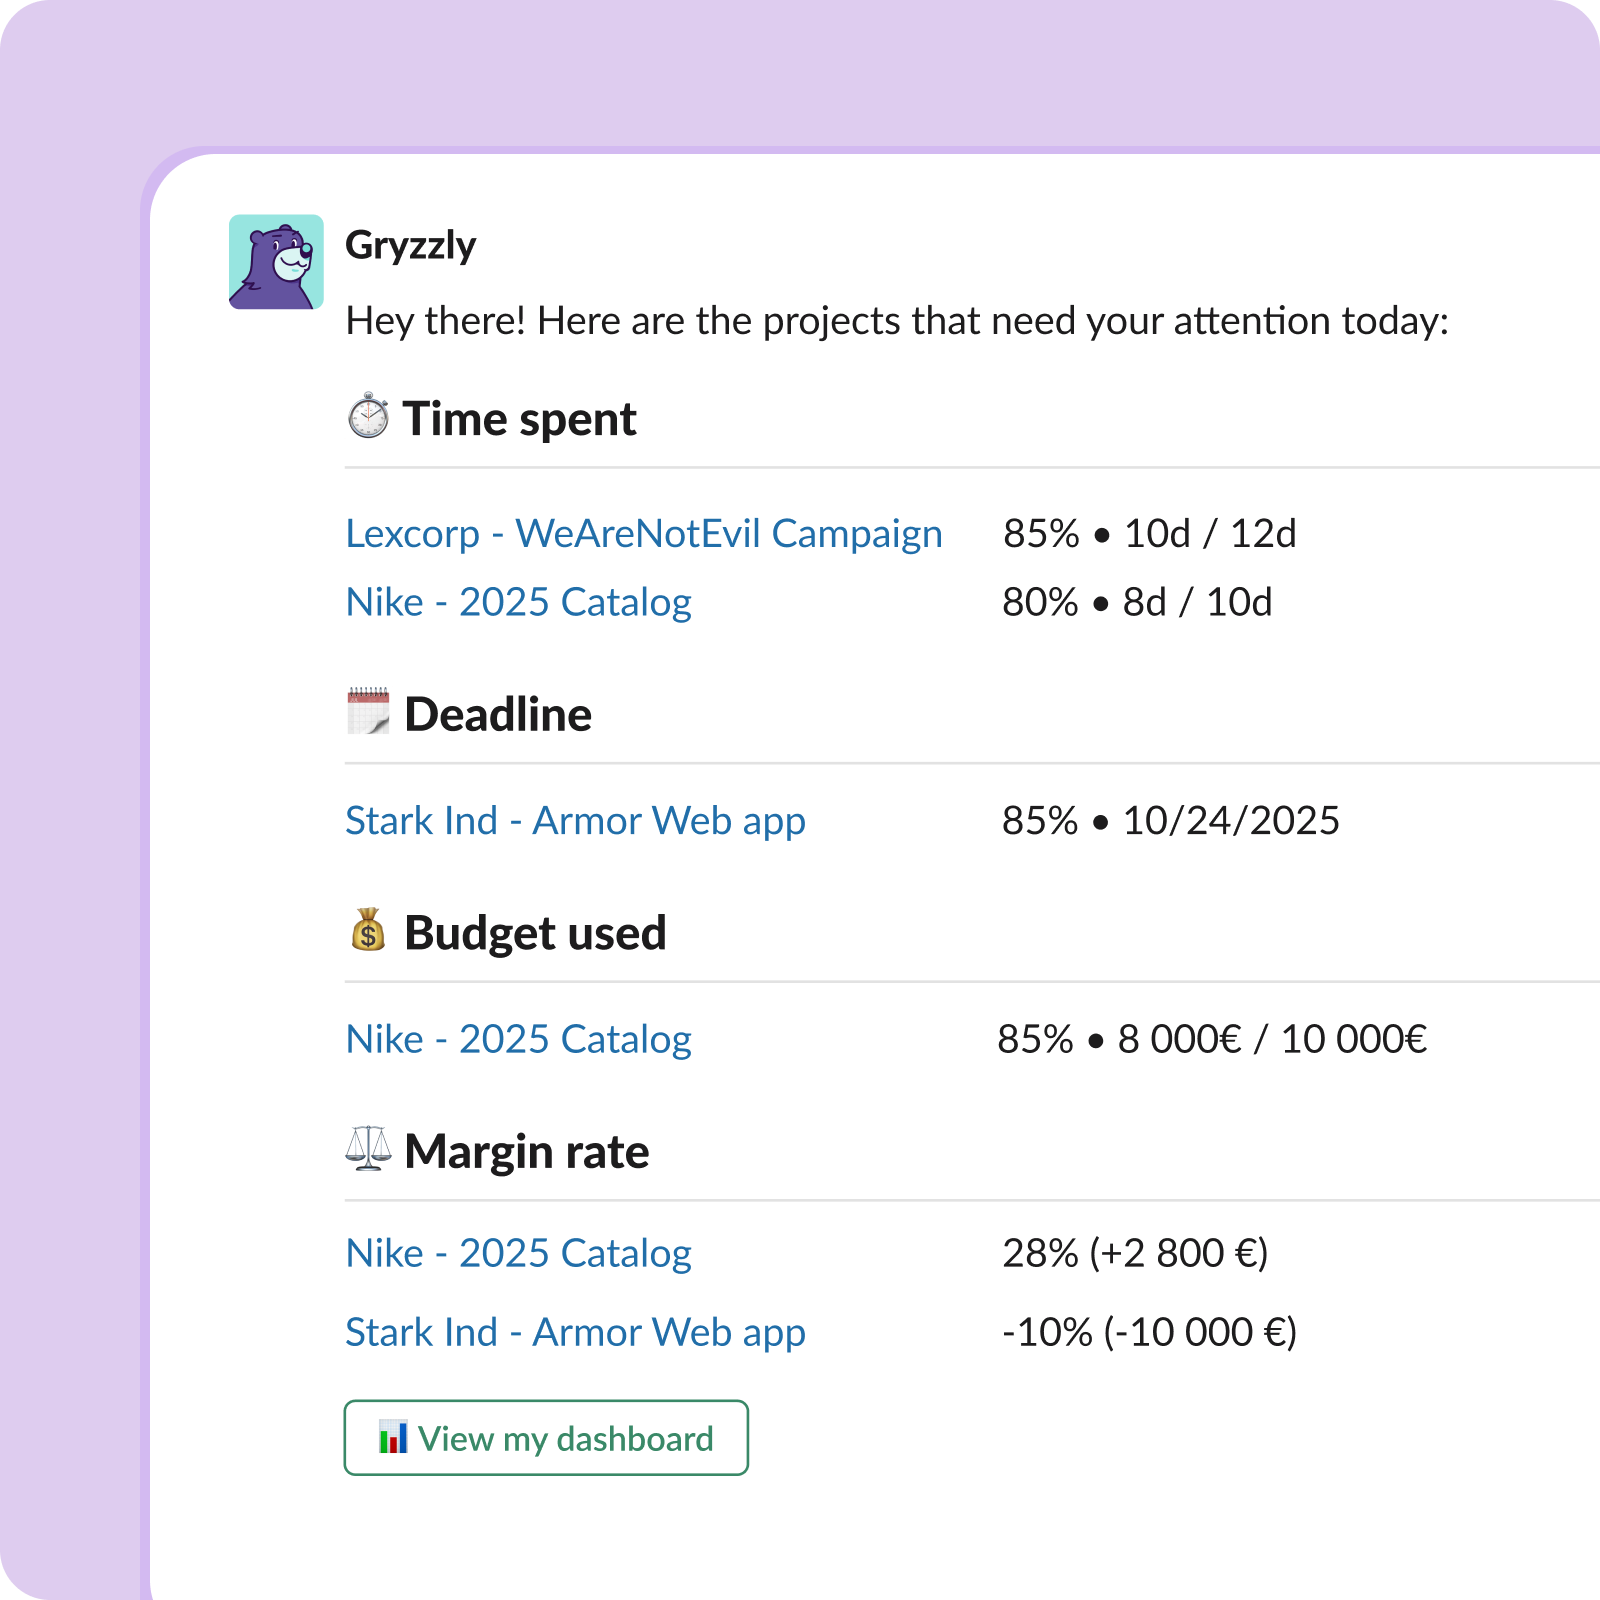Screen dimensions: 1600x1600
Task: Click the Time spent heading
Action: [x=519, y=418]
